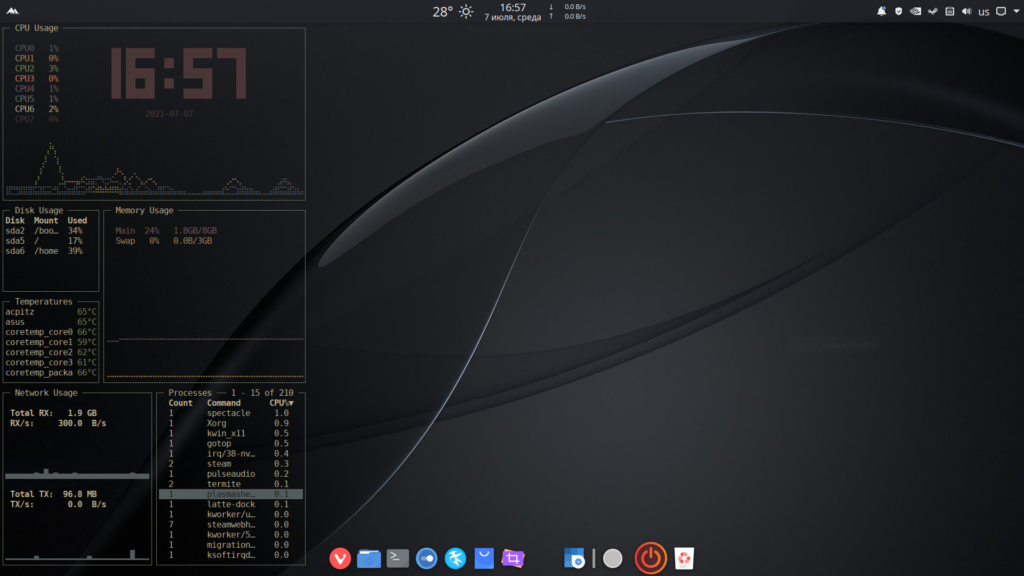Select the steamwebh.. process row
Screen dimensions: 1024x576
pyautogui.click(x=231, y=524)
